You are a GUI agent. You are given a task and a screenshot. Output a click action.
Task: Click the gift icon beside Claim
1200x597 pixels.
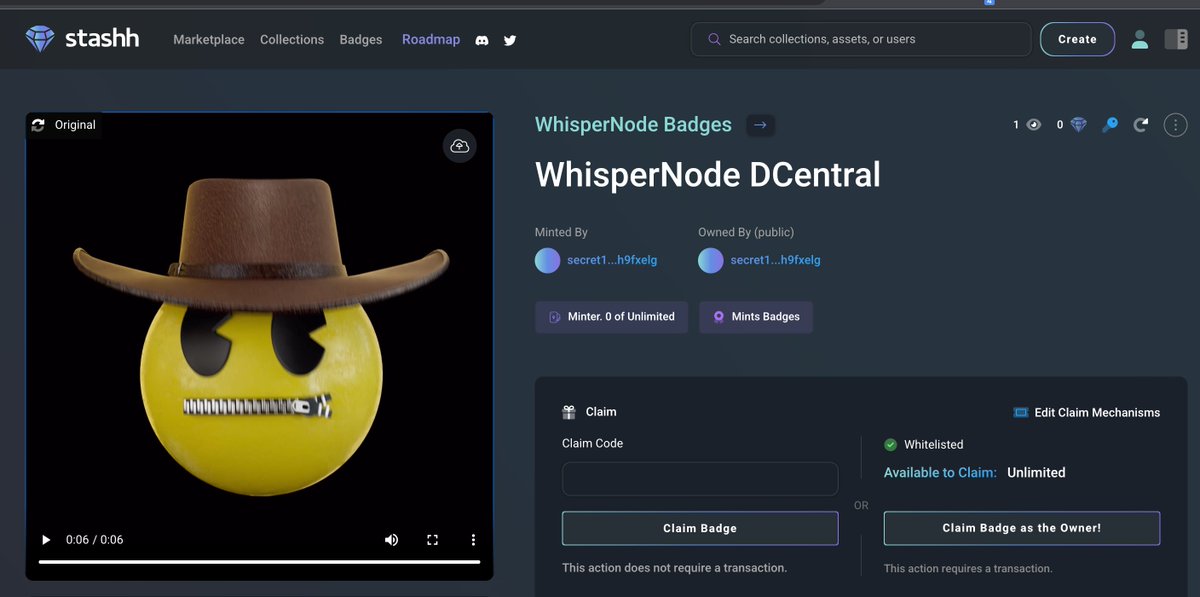tap(569, 412)
